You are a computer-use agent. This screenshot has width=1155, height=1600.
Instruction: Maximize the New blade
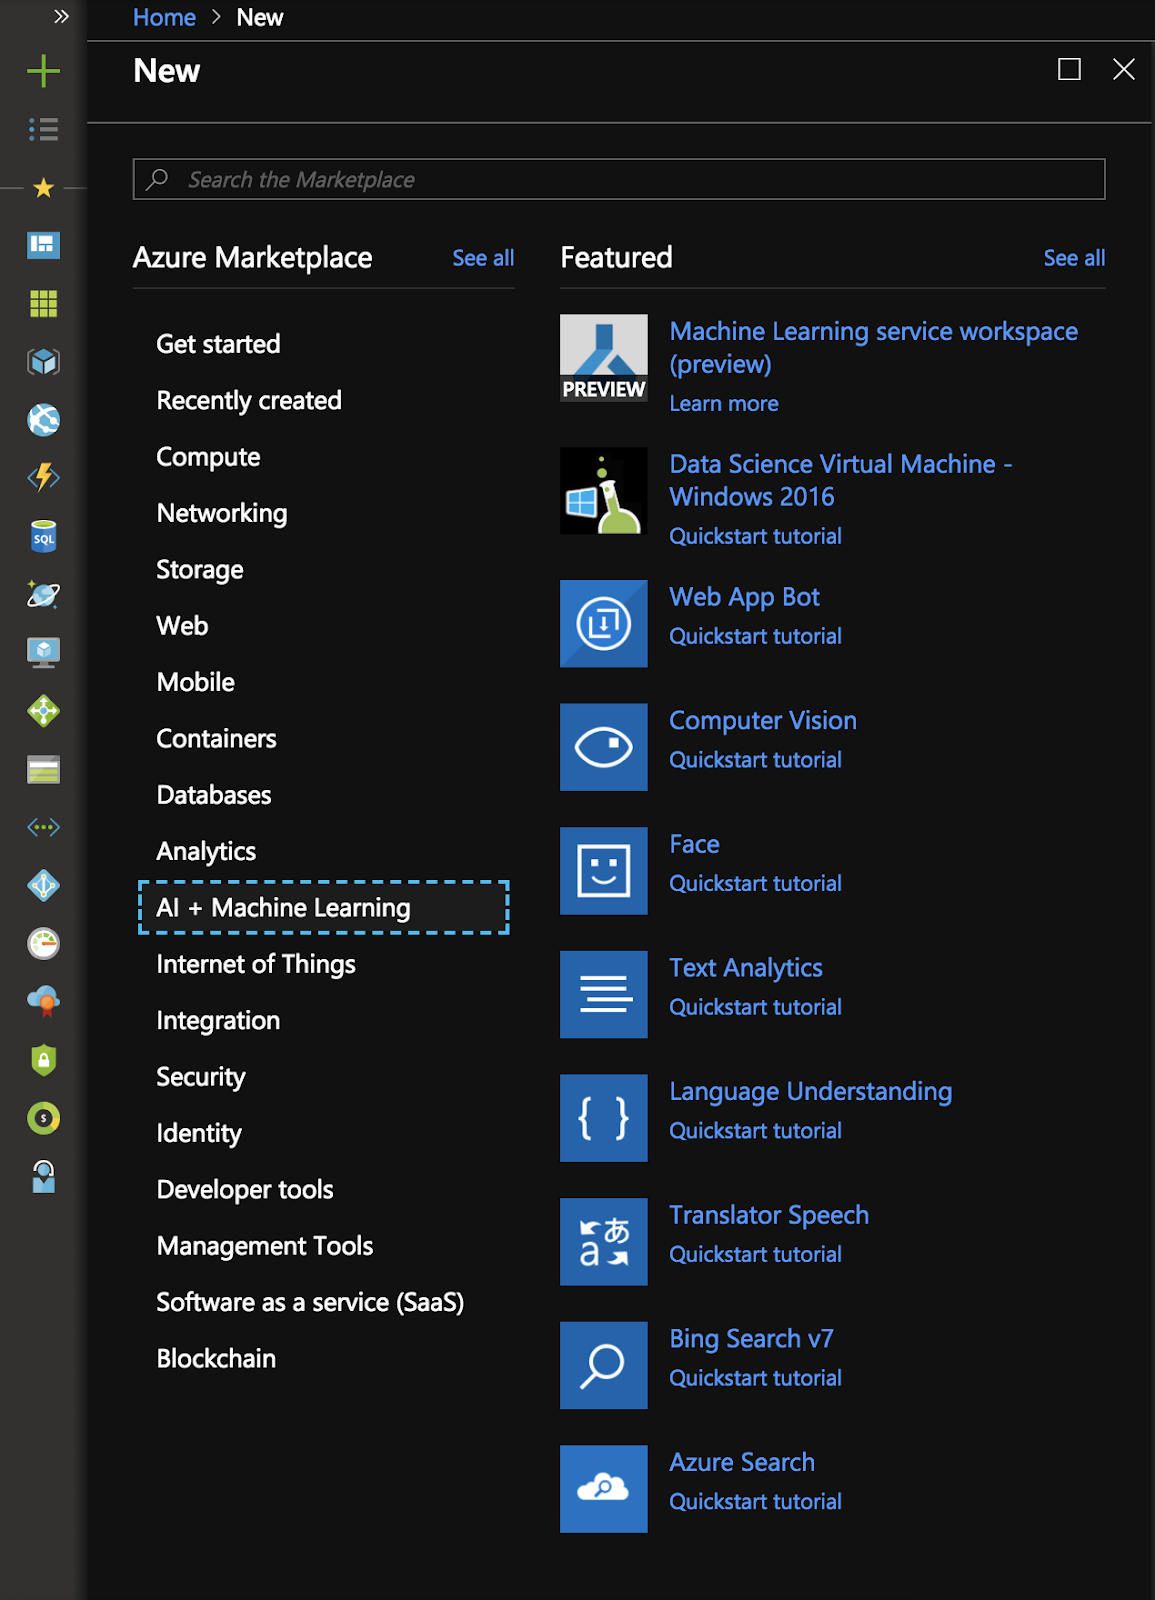click(x=1069, y=69)
